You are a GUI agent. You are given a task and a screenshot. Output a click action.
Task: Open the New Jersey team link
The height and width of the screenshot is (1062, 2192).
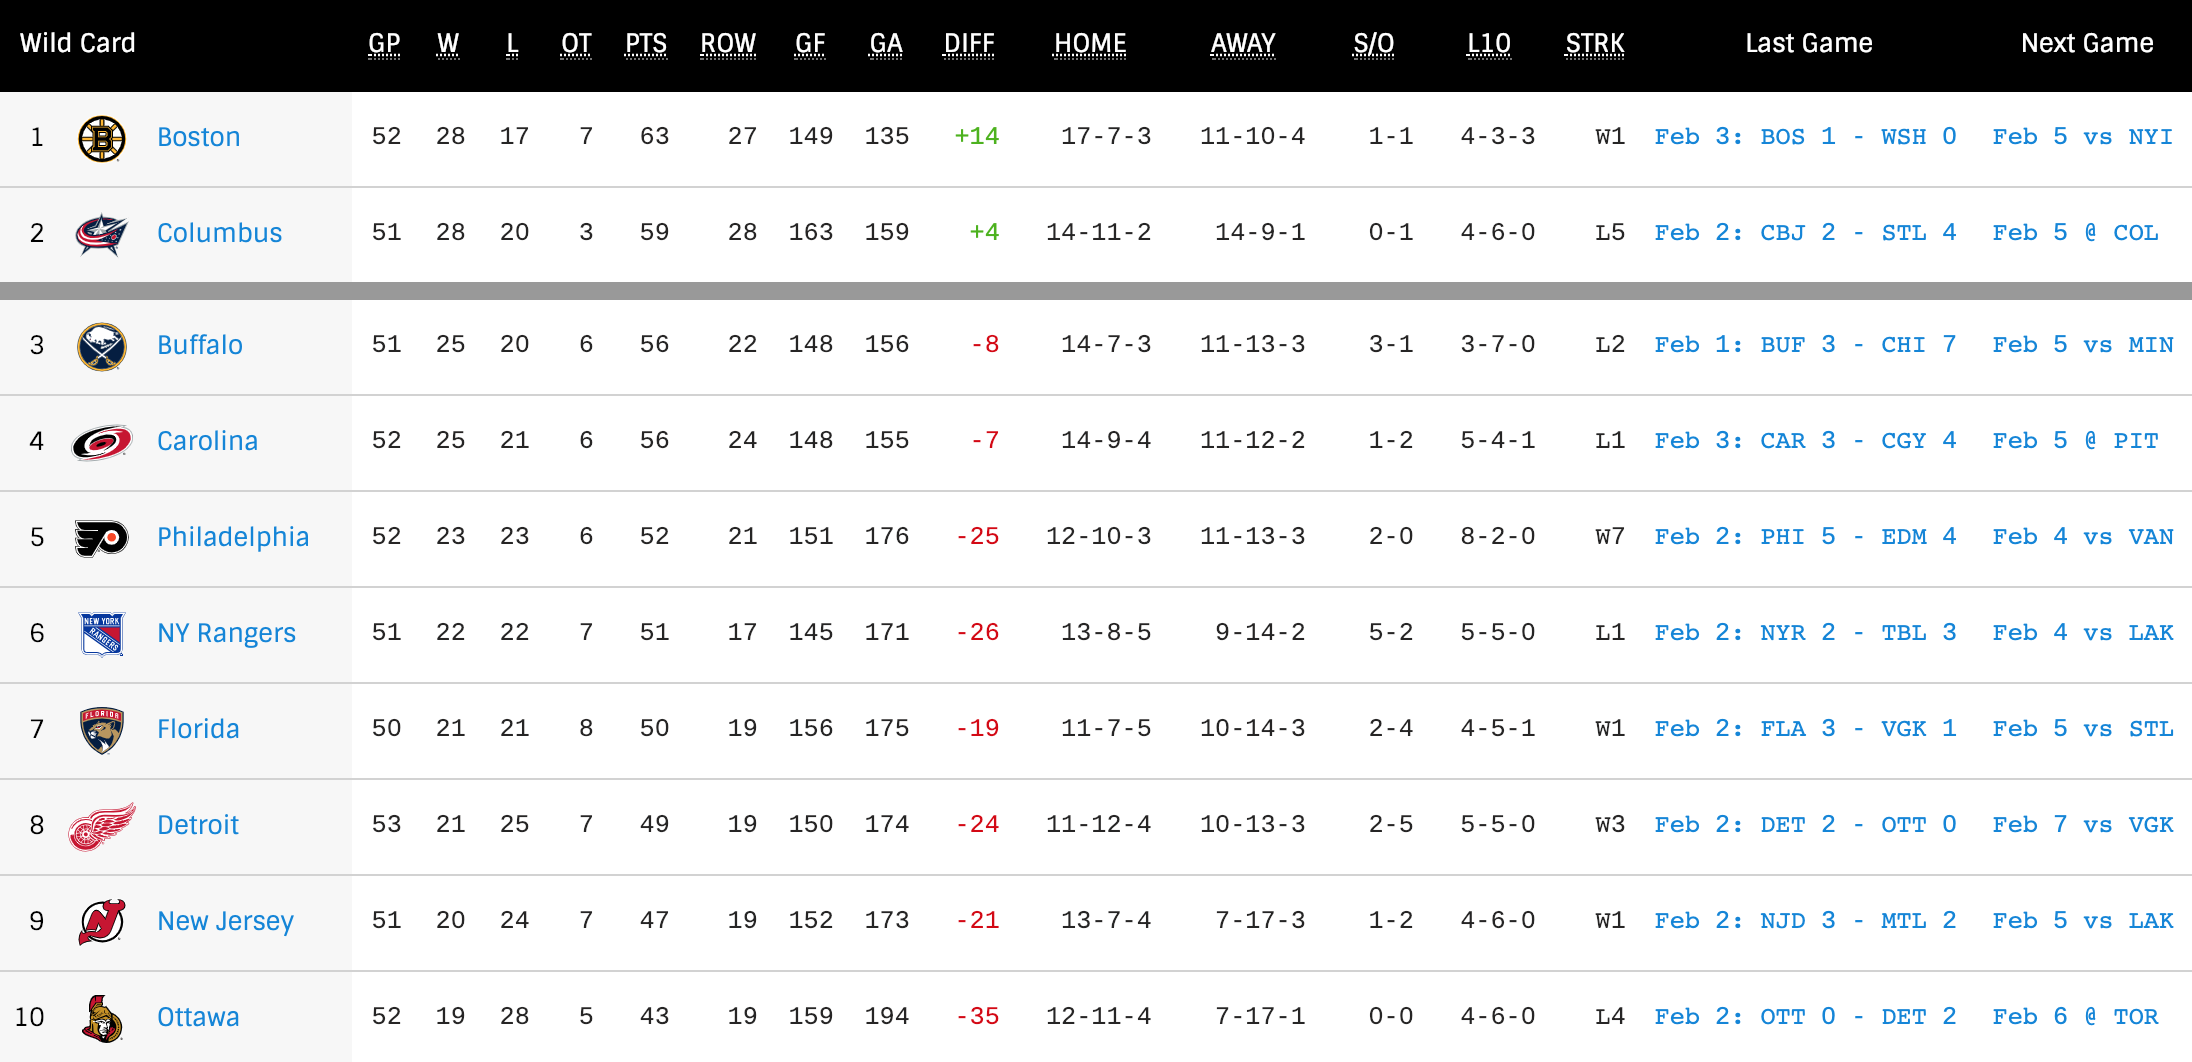pos(225,921)
